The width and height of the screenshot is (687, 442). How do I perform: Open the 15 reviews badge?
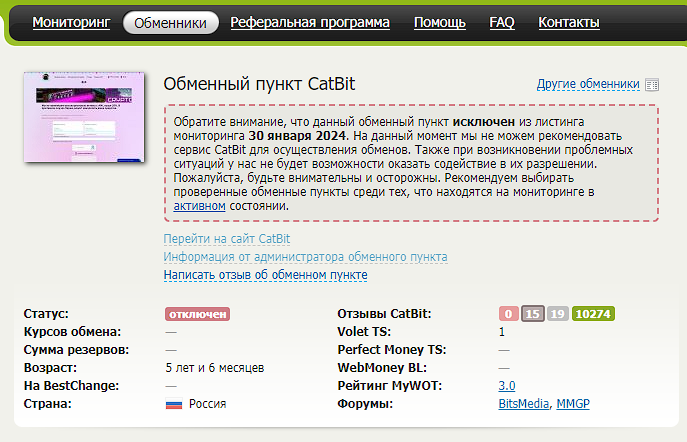point(532,314)
